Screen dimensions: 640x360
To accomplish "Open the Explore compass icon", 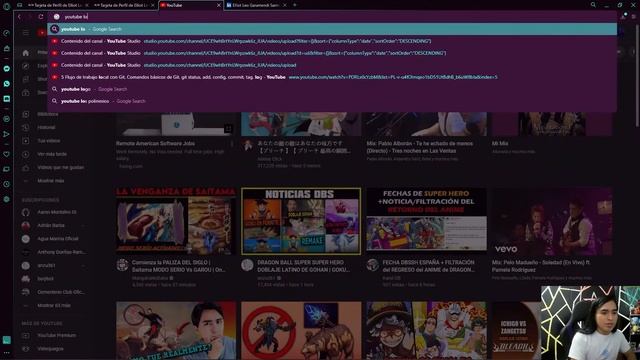I will [x=26, y=66].
